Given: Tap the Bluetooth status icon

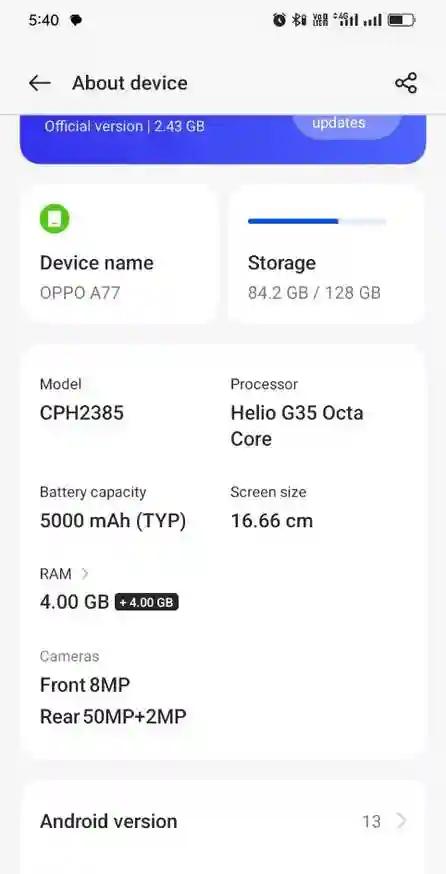Looking at the screenshot, I should (300, 21).
